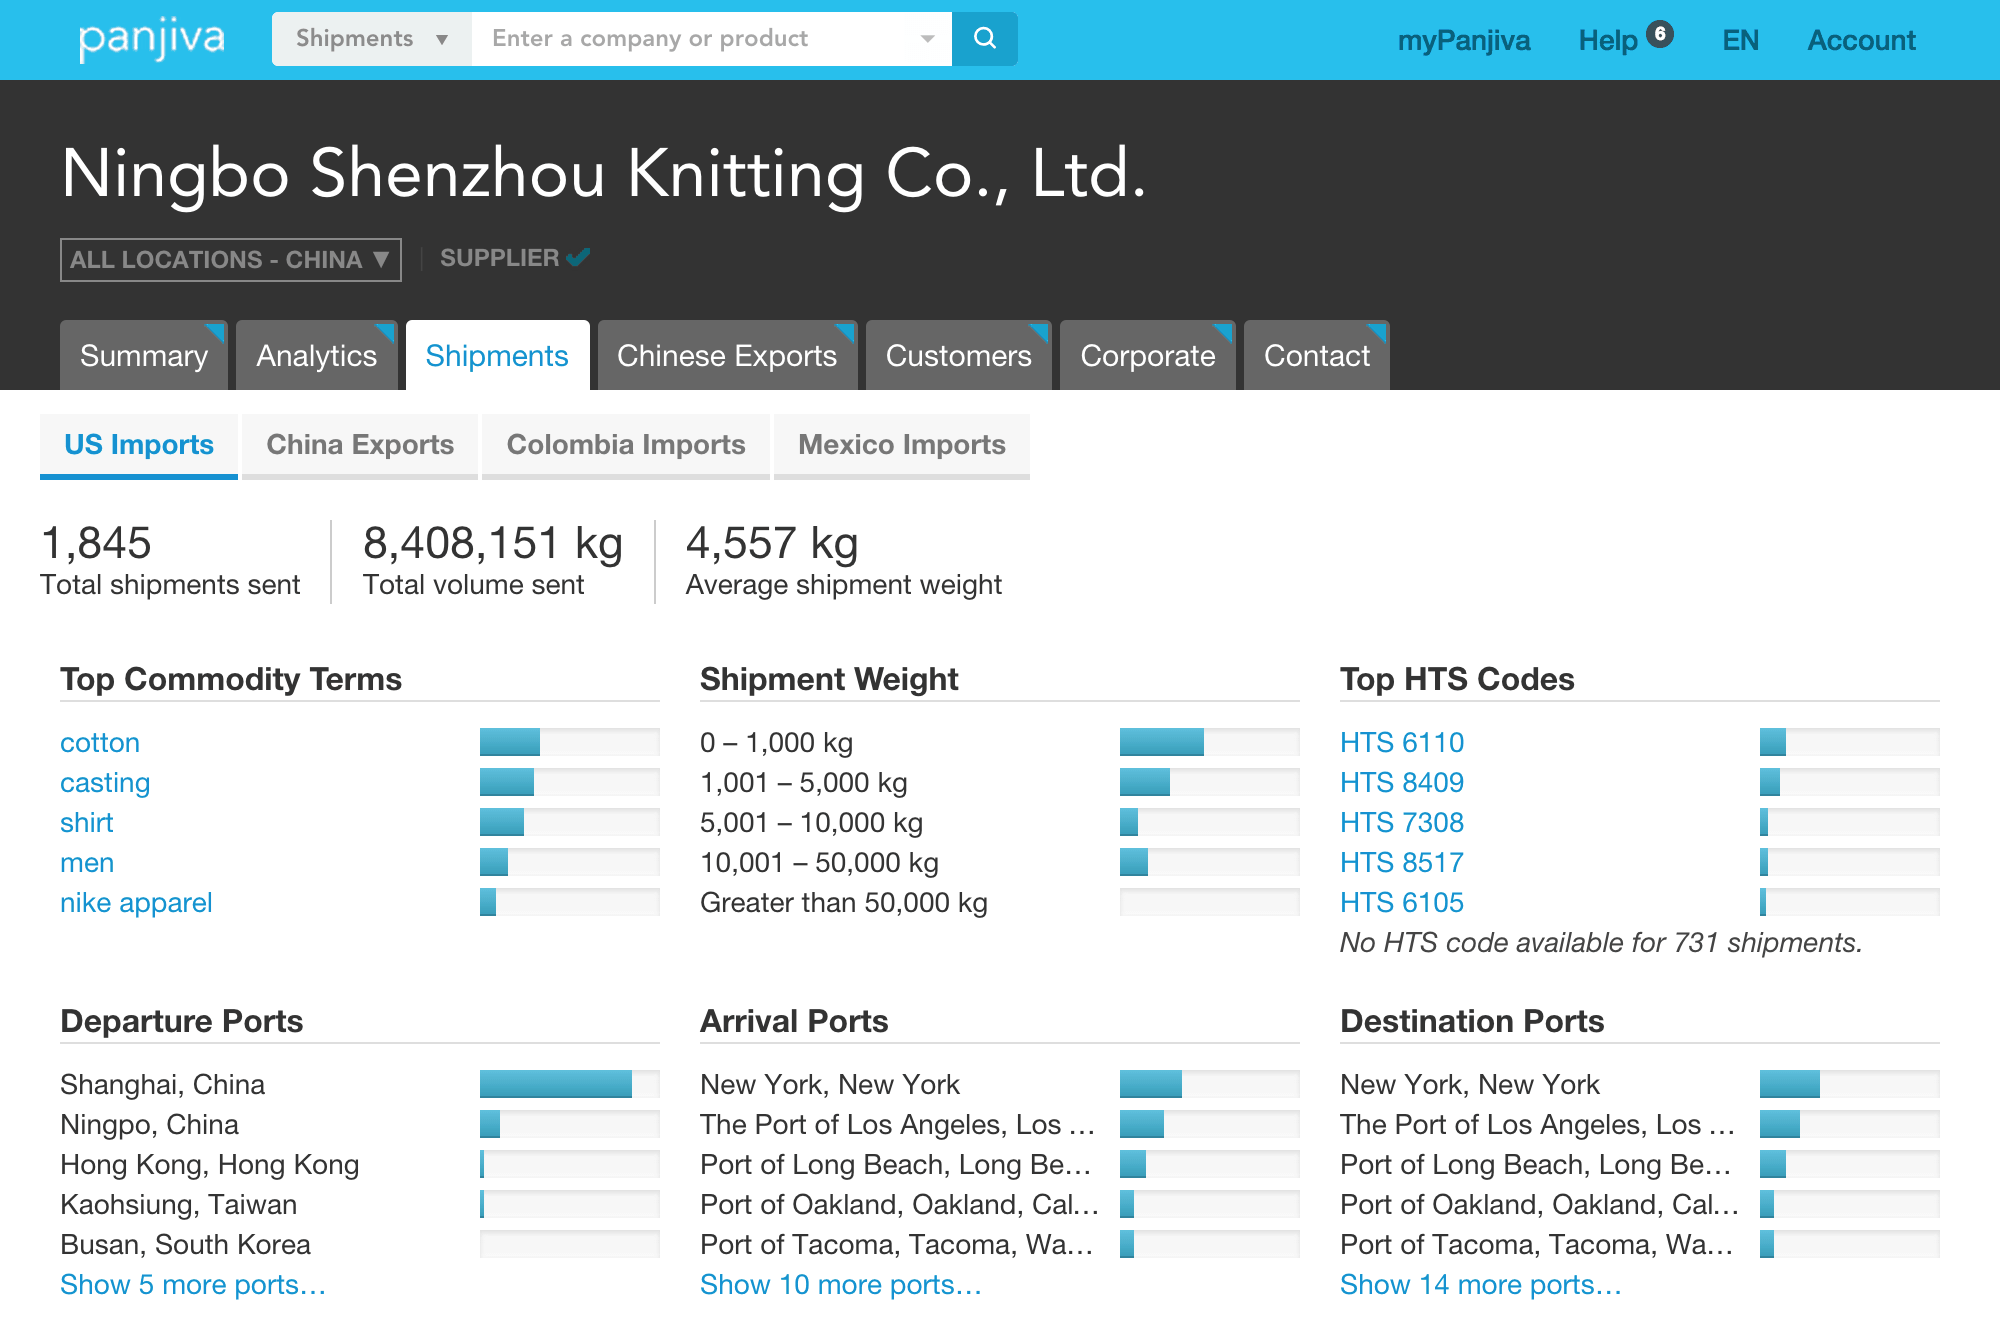Open HTS 6110 code link
This screenshot has height=1338, width=2000.
pyautogui.click(x=1402, y=742)
